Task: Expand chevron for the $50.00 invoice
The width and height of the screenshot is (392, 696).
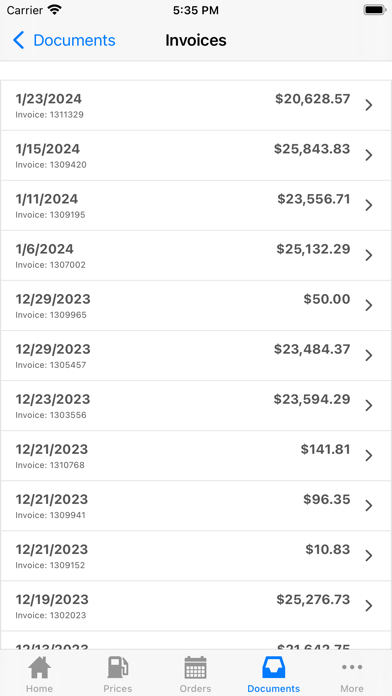Action: (368, 305)
